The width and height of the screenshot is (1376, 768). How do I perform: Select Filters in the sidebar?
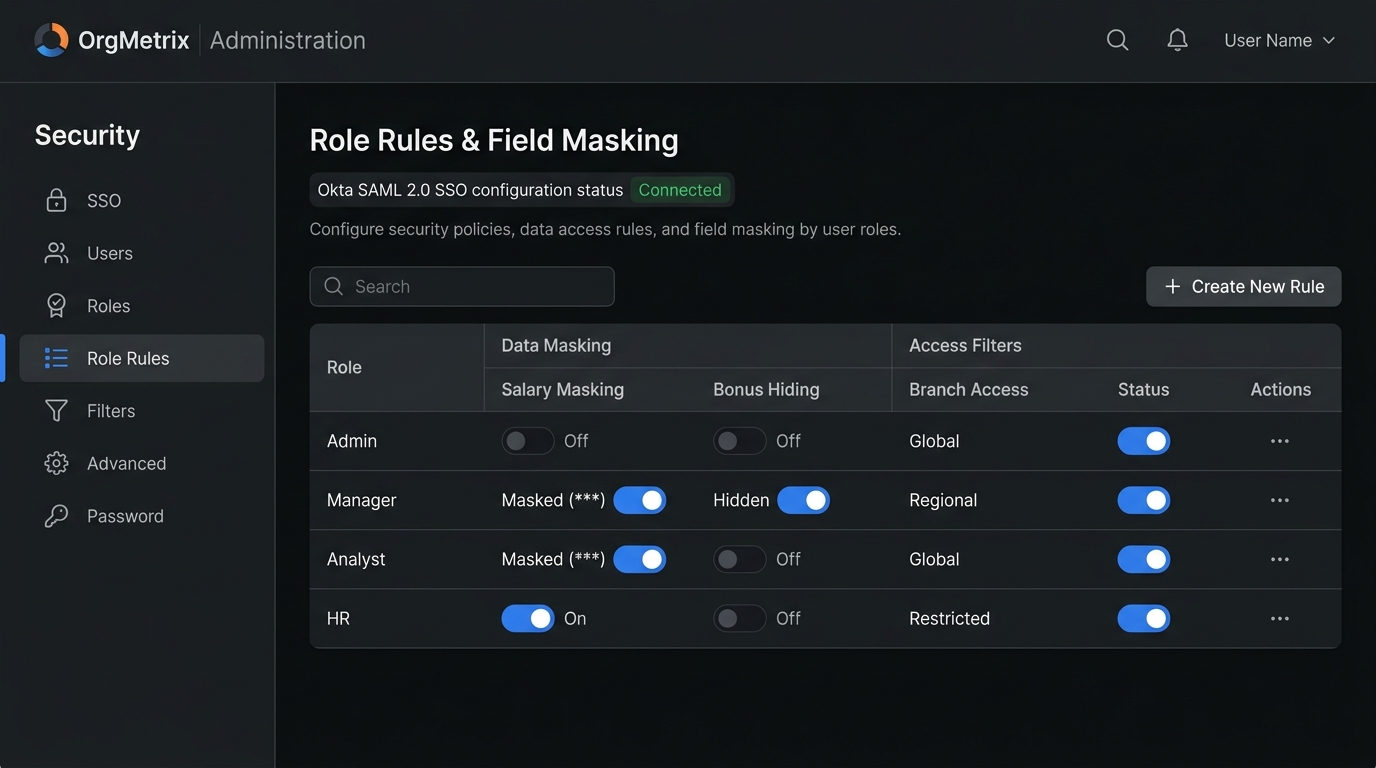pyautogui.click(x=142, y=411)
